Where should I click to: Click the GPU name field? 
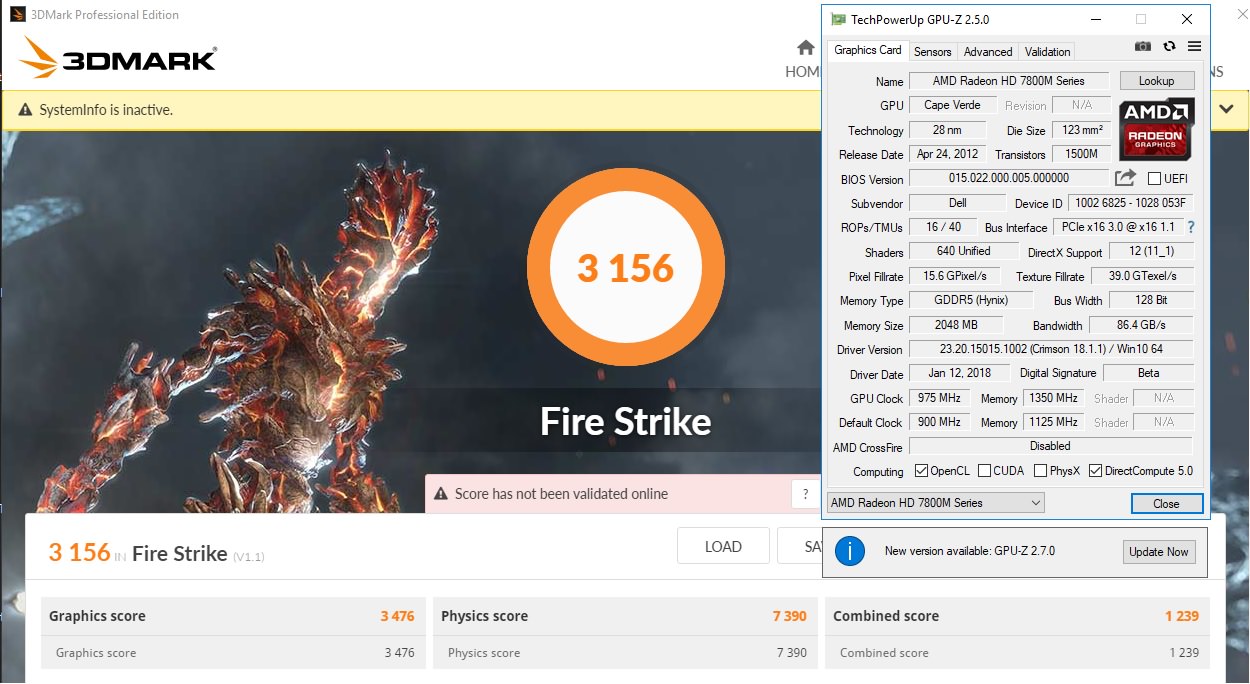pos(1009,81)
